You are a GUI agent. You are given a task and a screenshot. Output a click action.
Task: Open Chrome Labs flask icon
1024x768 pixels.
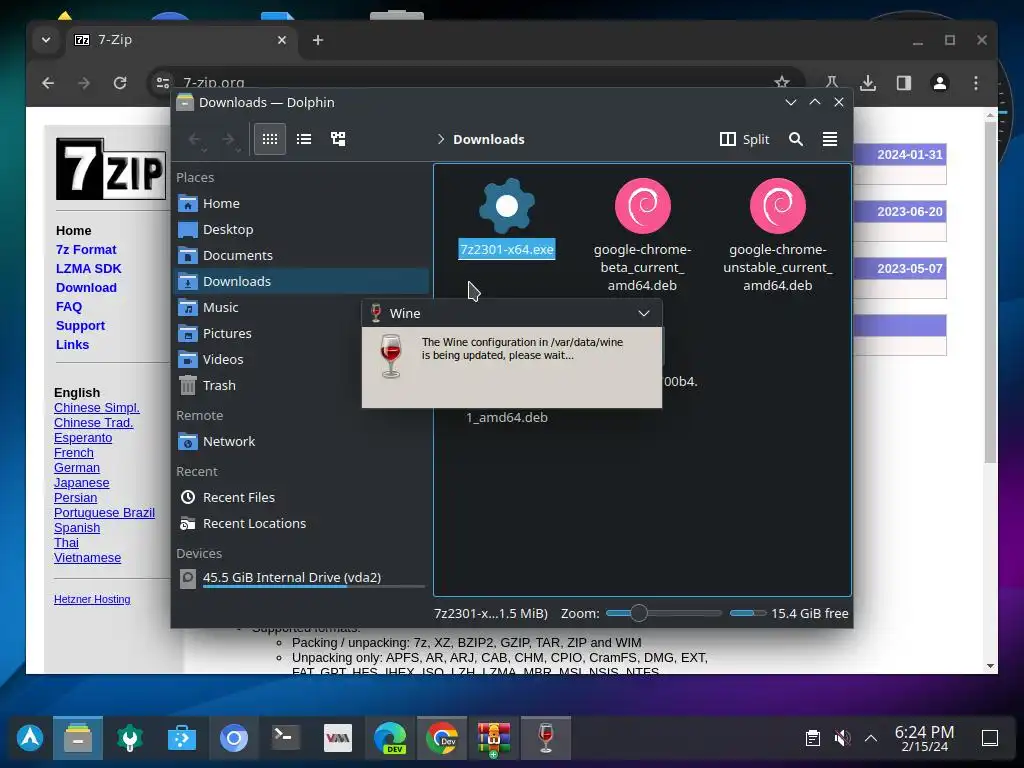832,83
